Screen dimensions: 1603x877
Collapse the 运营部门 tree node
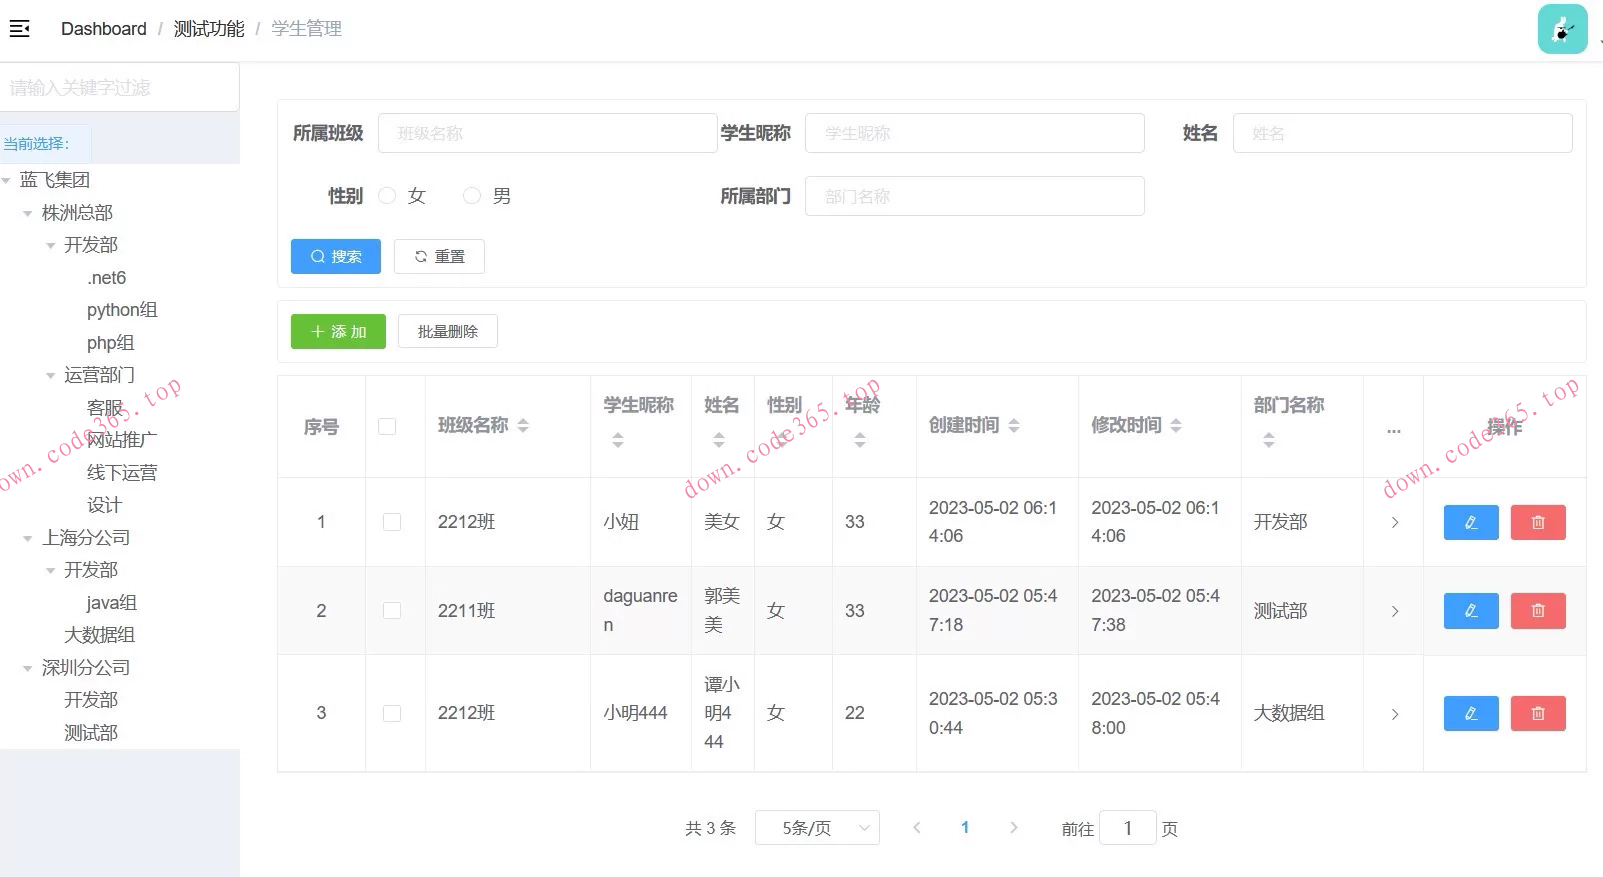point(51,376)
